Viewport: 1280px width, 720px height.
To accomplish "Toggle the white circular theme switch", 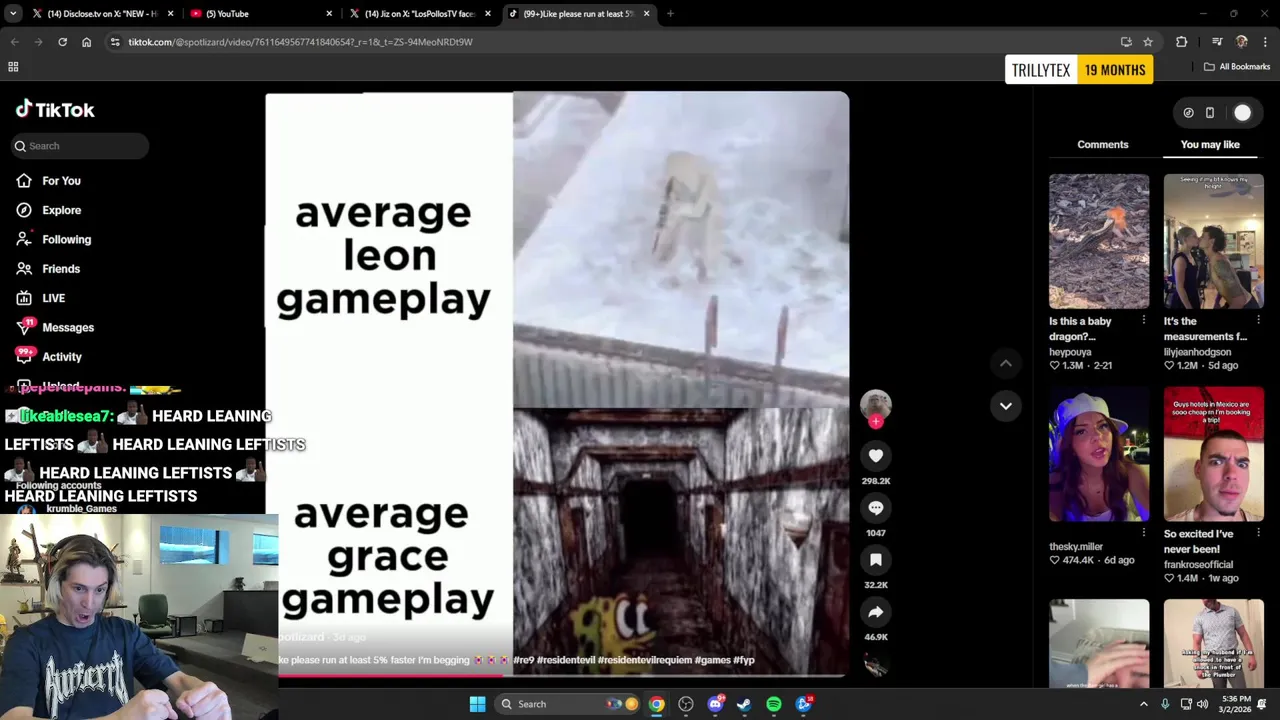I will (1241, 113).
